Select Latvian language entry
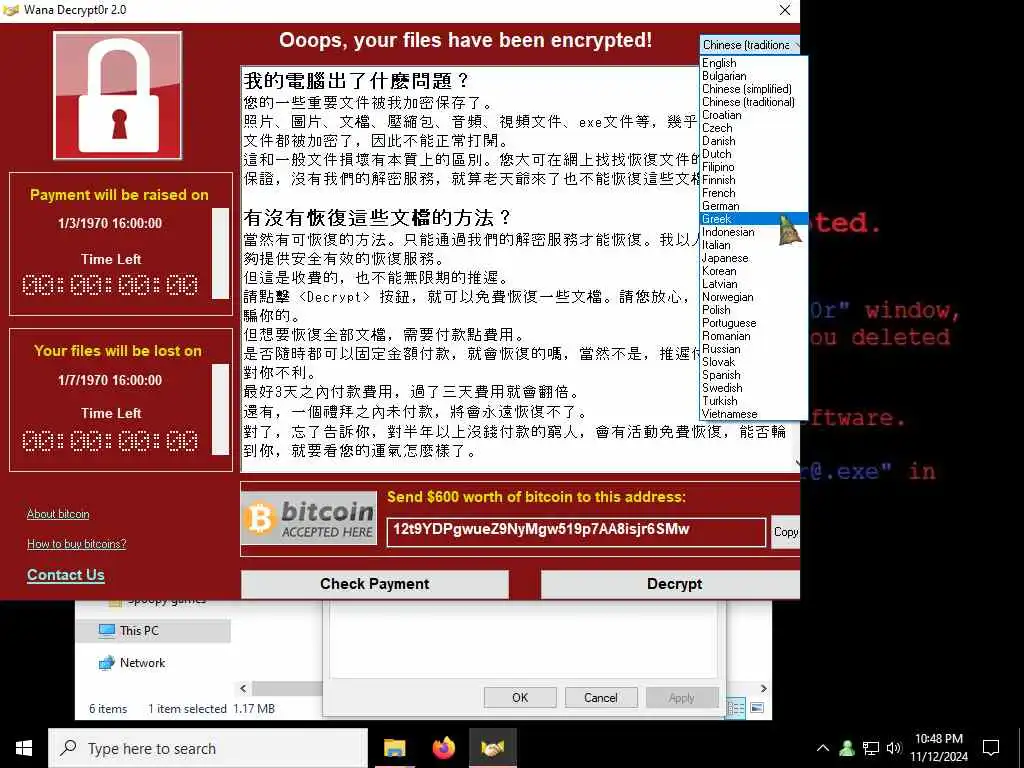The image size is (1024, 768). tap(754, 284)
